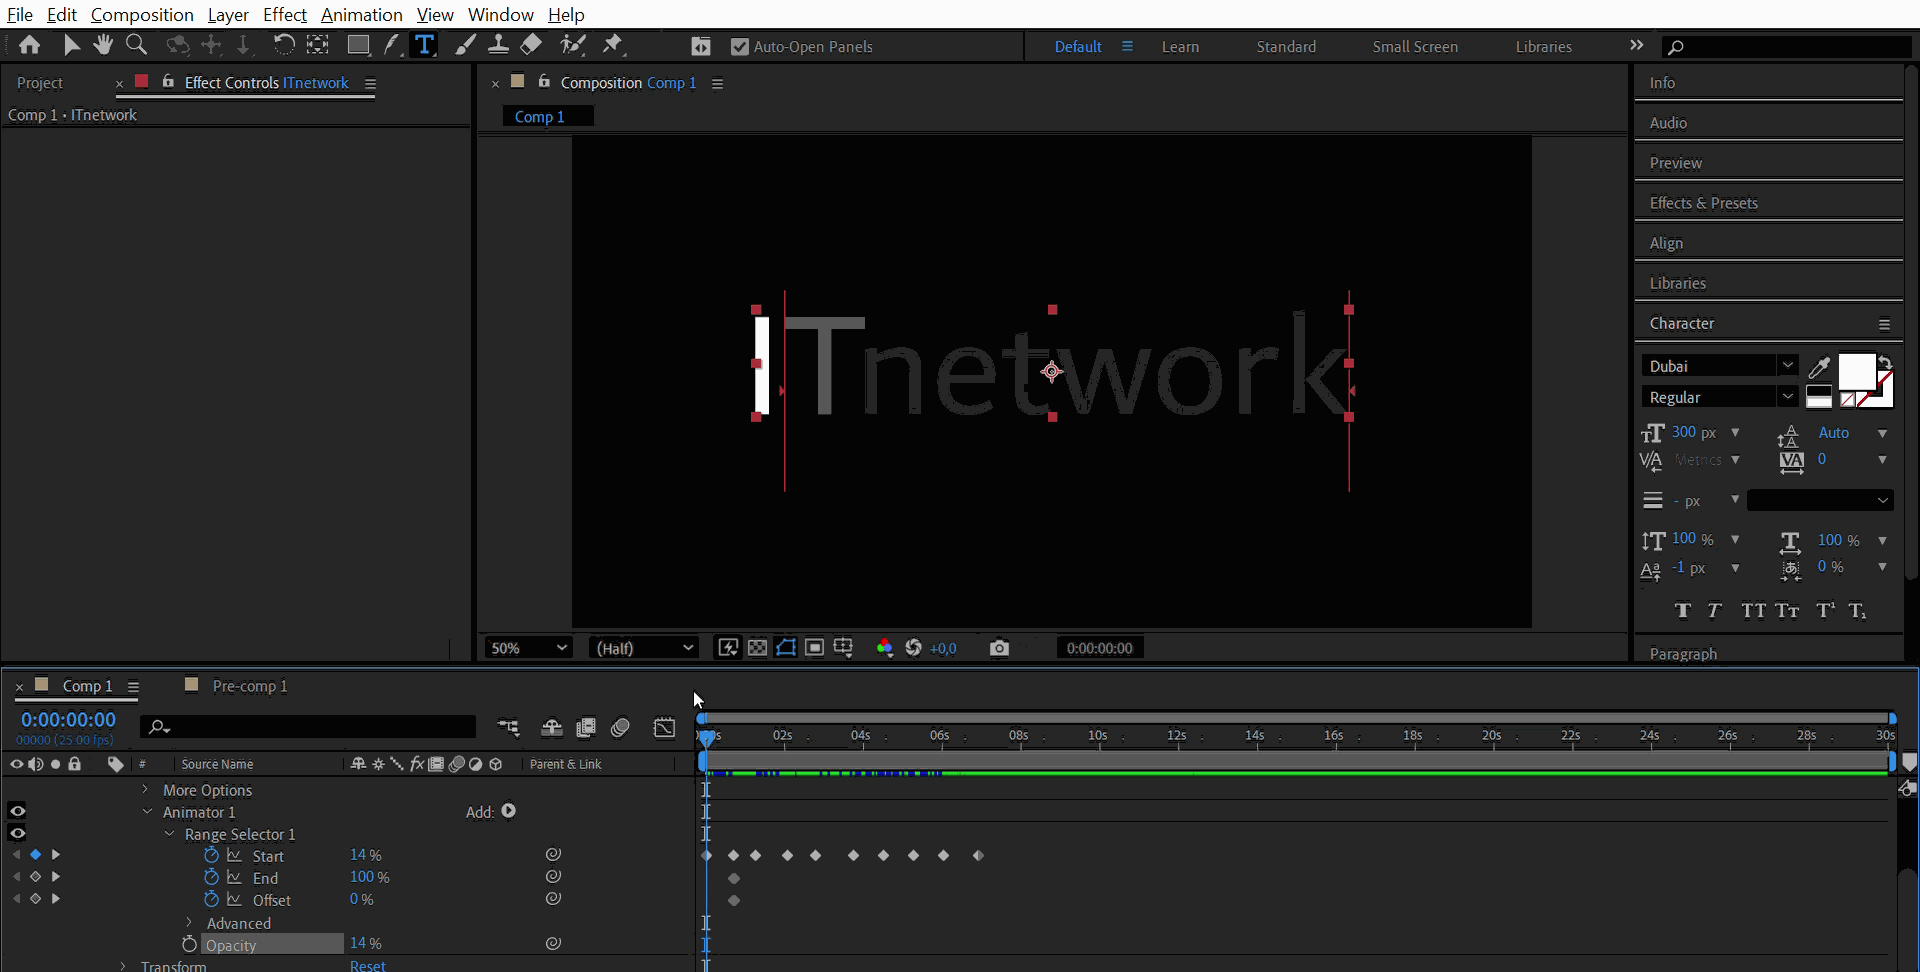
Task: Select the Horizontal Type tool
Action: coord(424,44)
